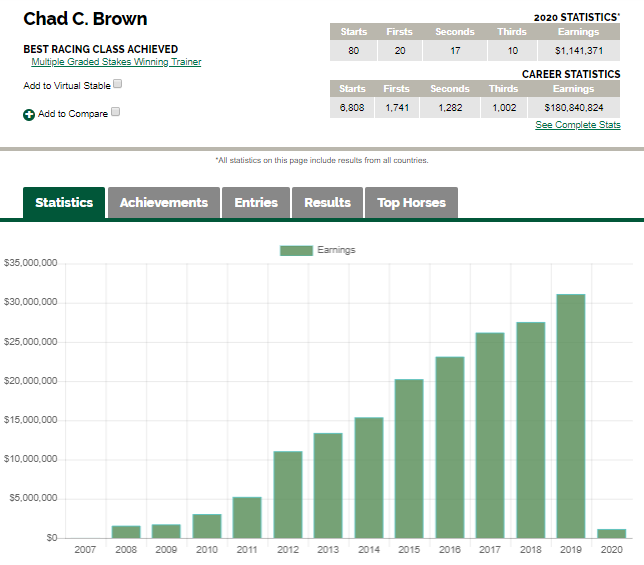Switch to the Achievements tab
The image size is (644, 565).
pos(164,202)
